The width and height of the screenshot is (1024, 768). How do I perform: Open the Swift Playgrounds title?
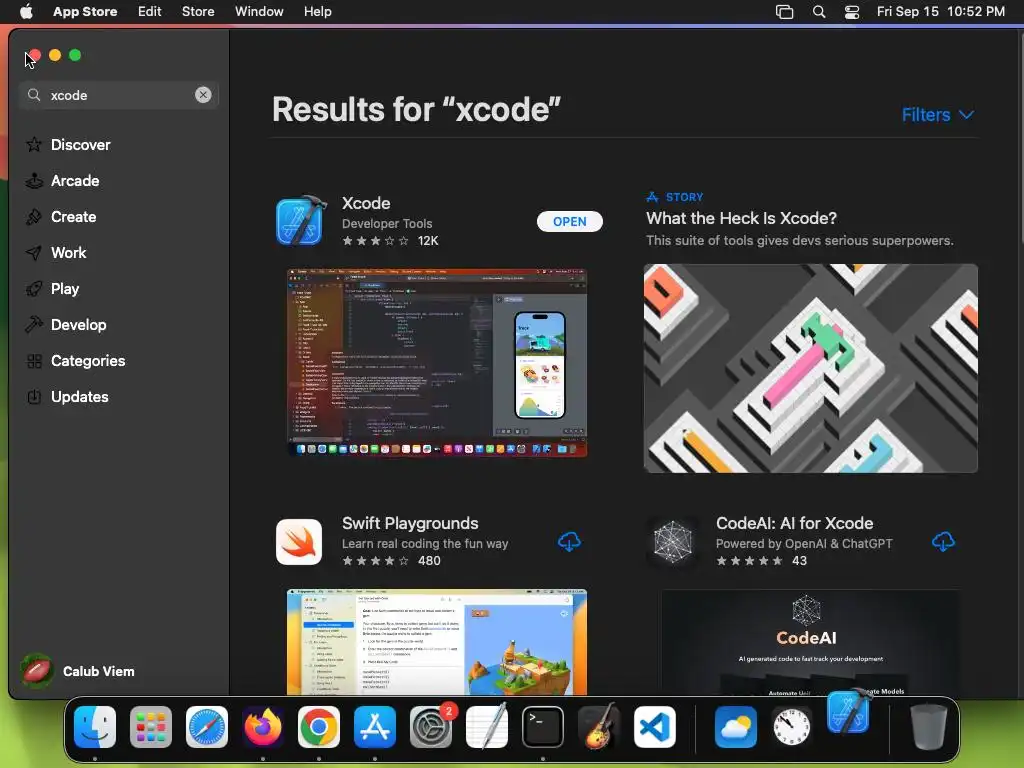tap(410, 523)
